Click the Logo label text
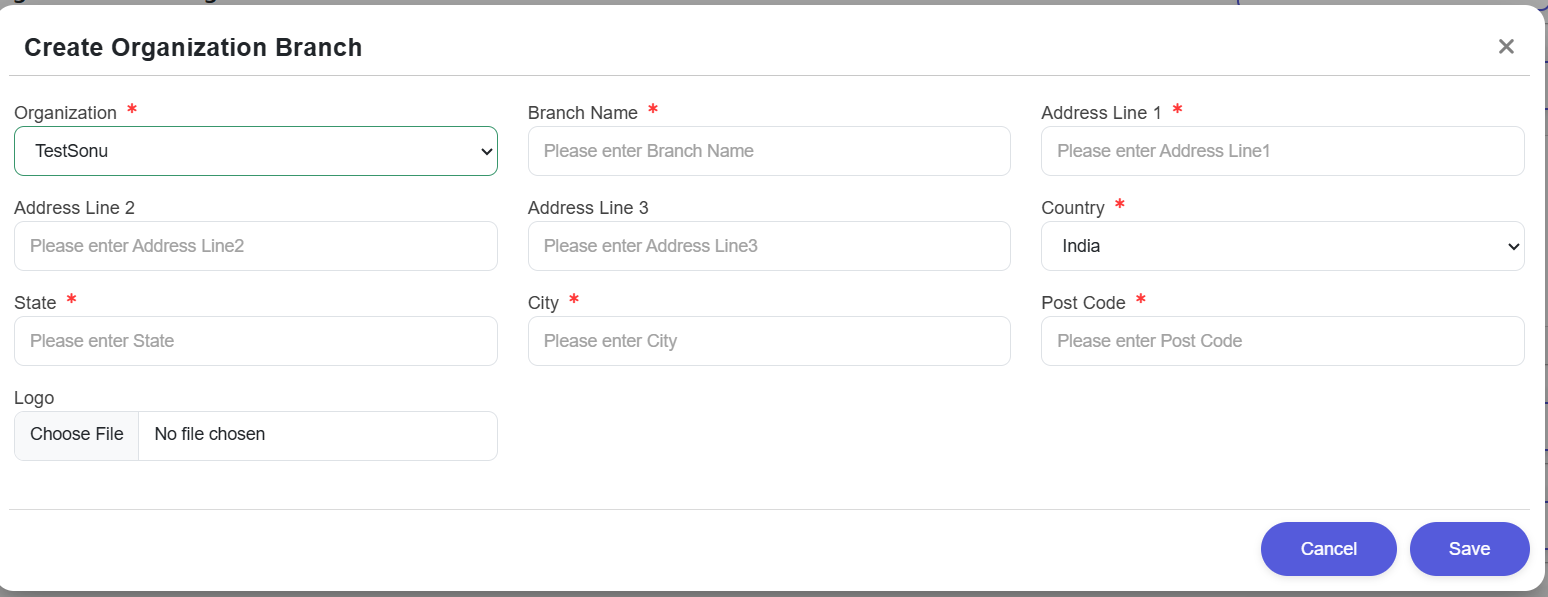This screenshot has height=597, width=1548. (34, 398)
